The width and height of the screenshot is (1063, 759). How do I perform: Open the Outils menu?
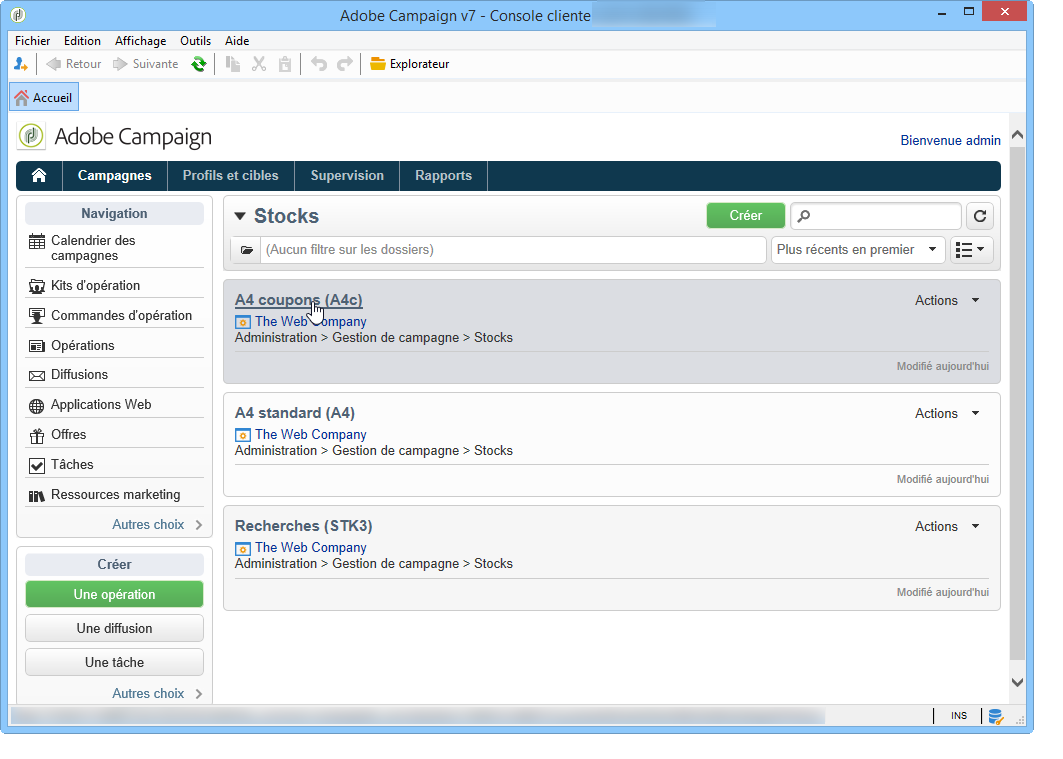point(195,41)
